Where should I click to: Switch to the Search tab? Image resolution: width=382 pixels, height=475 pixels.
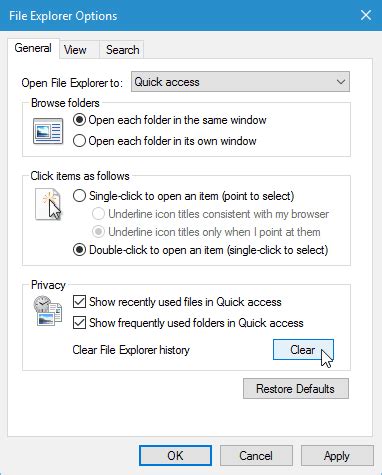[122, 50]
